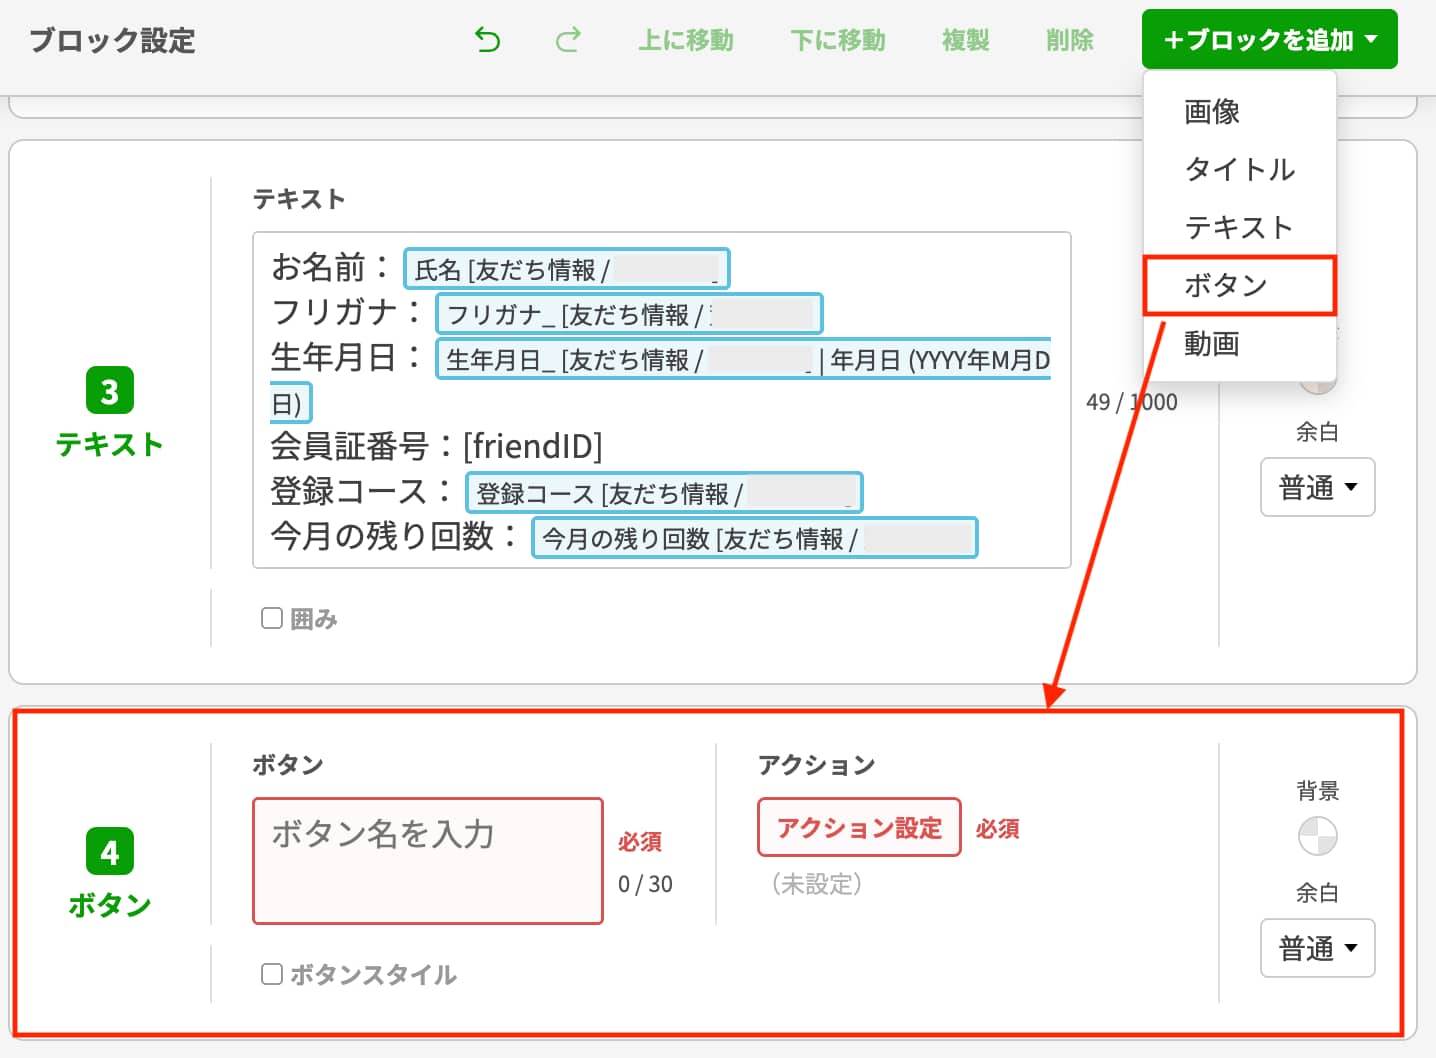1436x1058 pixels.
Task: Pick 動画 from the block type list
Action: pyautogui.click(x=1211, y=343)
